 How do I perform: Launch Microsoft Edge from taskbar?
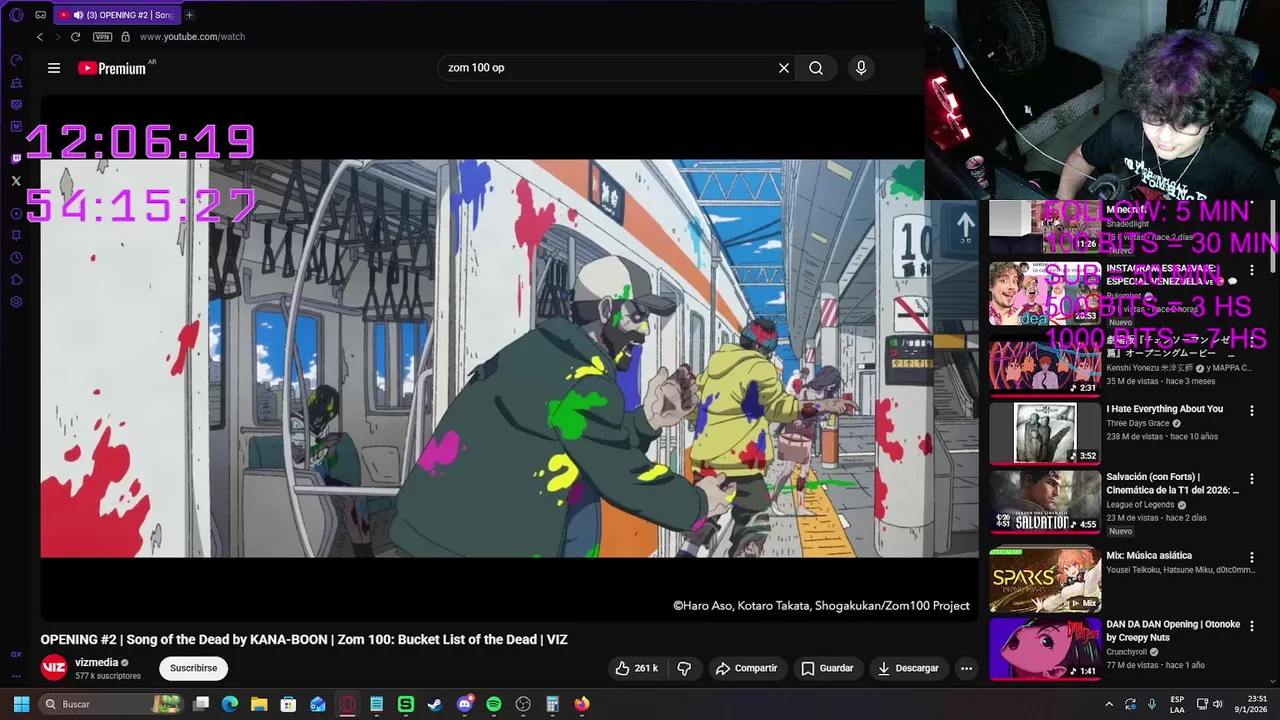tap(230, 704)
